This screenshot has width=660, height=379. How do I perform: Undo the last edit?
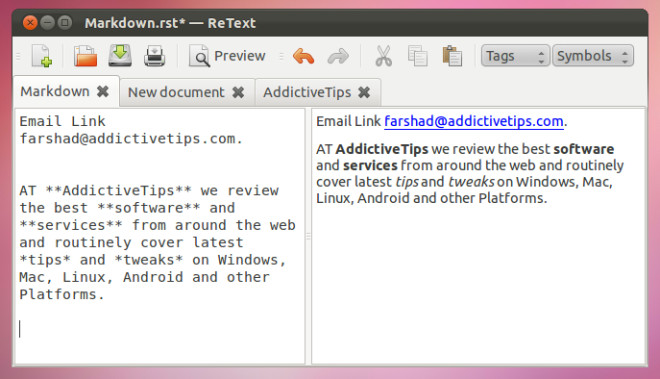[303, 56]
